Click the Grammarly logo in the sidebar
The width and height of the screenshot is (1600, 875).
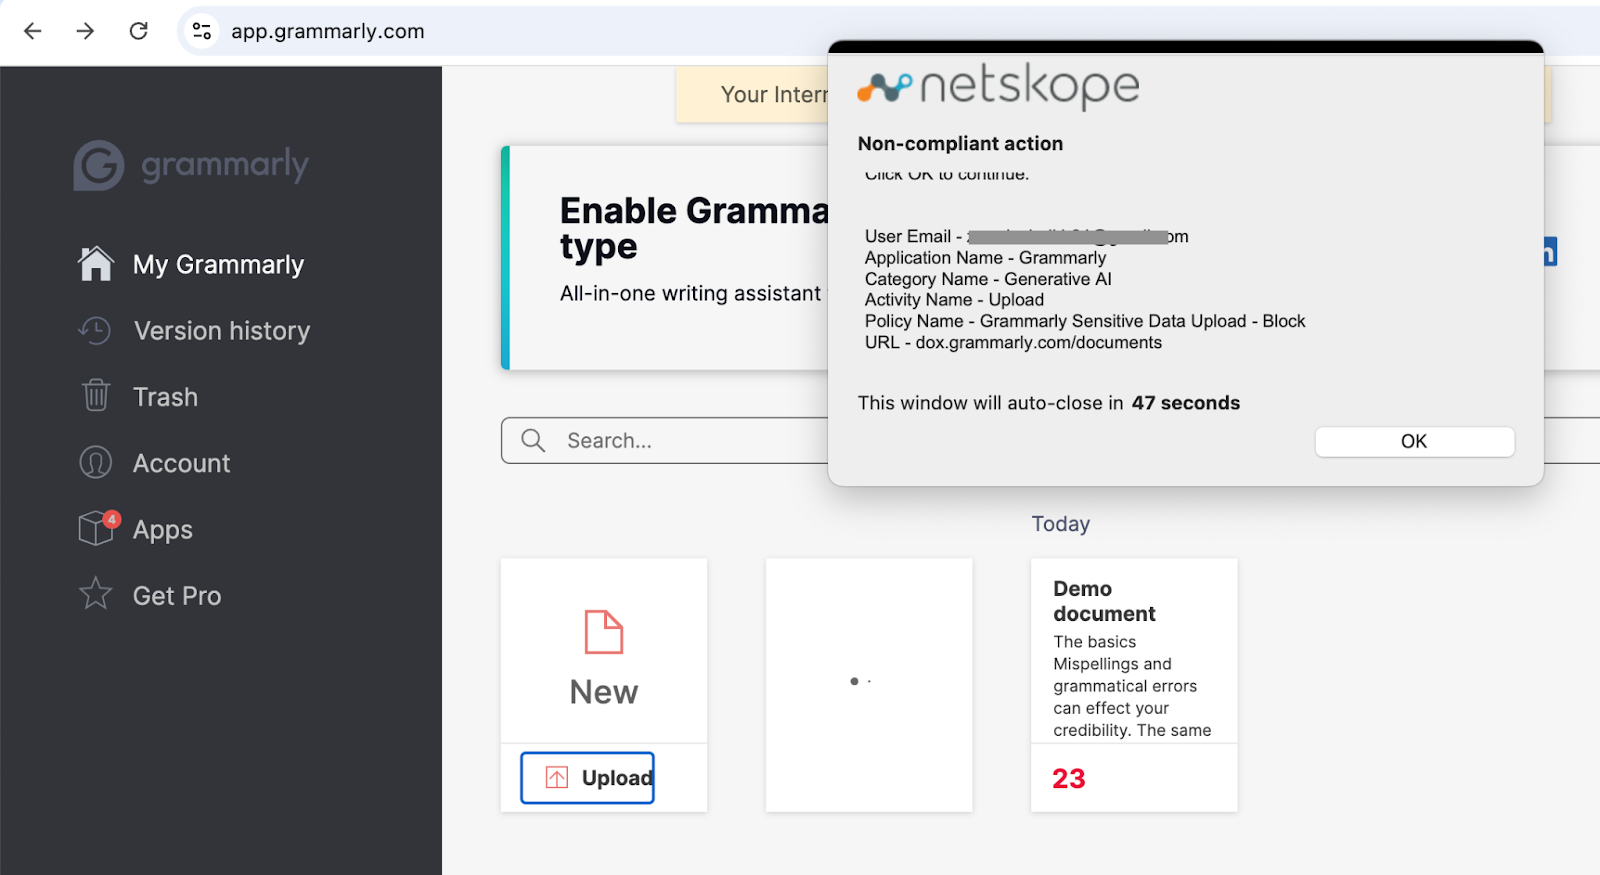coord(191,165)
